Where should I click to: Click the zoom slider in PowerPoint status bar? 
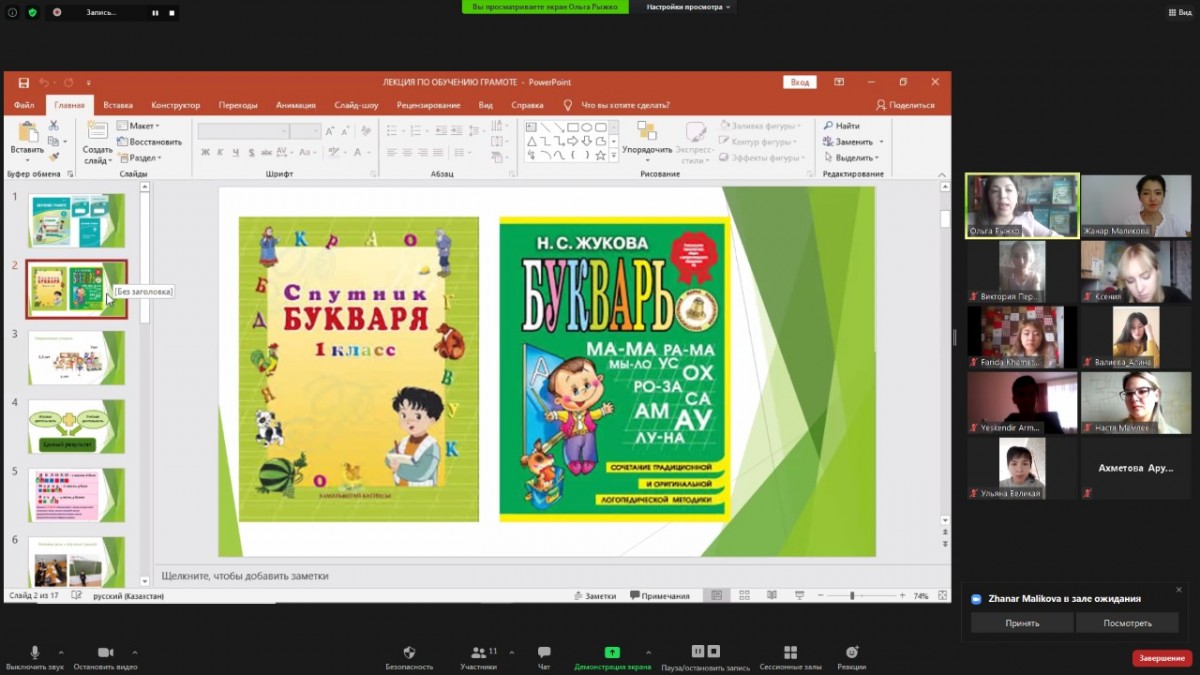click(x=852, y=596)
